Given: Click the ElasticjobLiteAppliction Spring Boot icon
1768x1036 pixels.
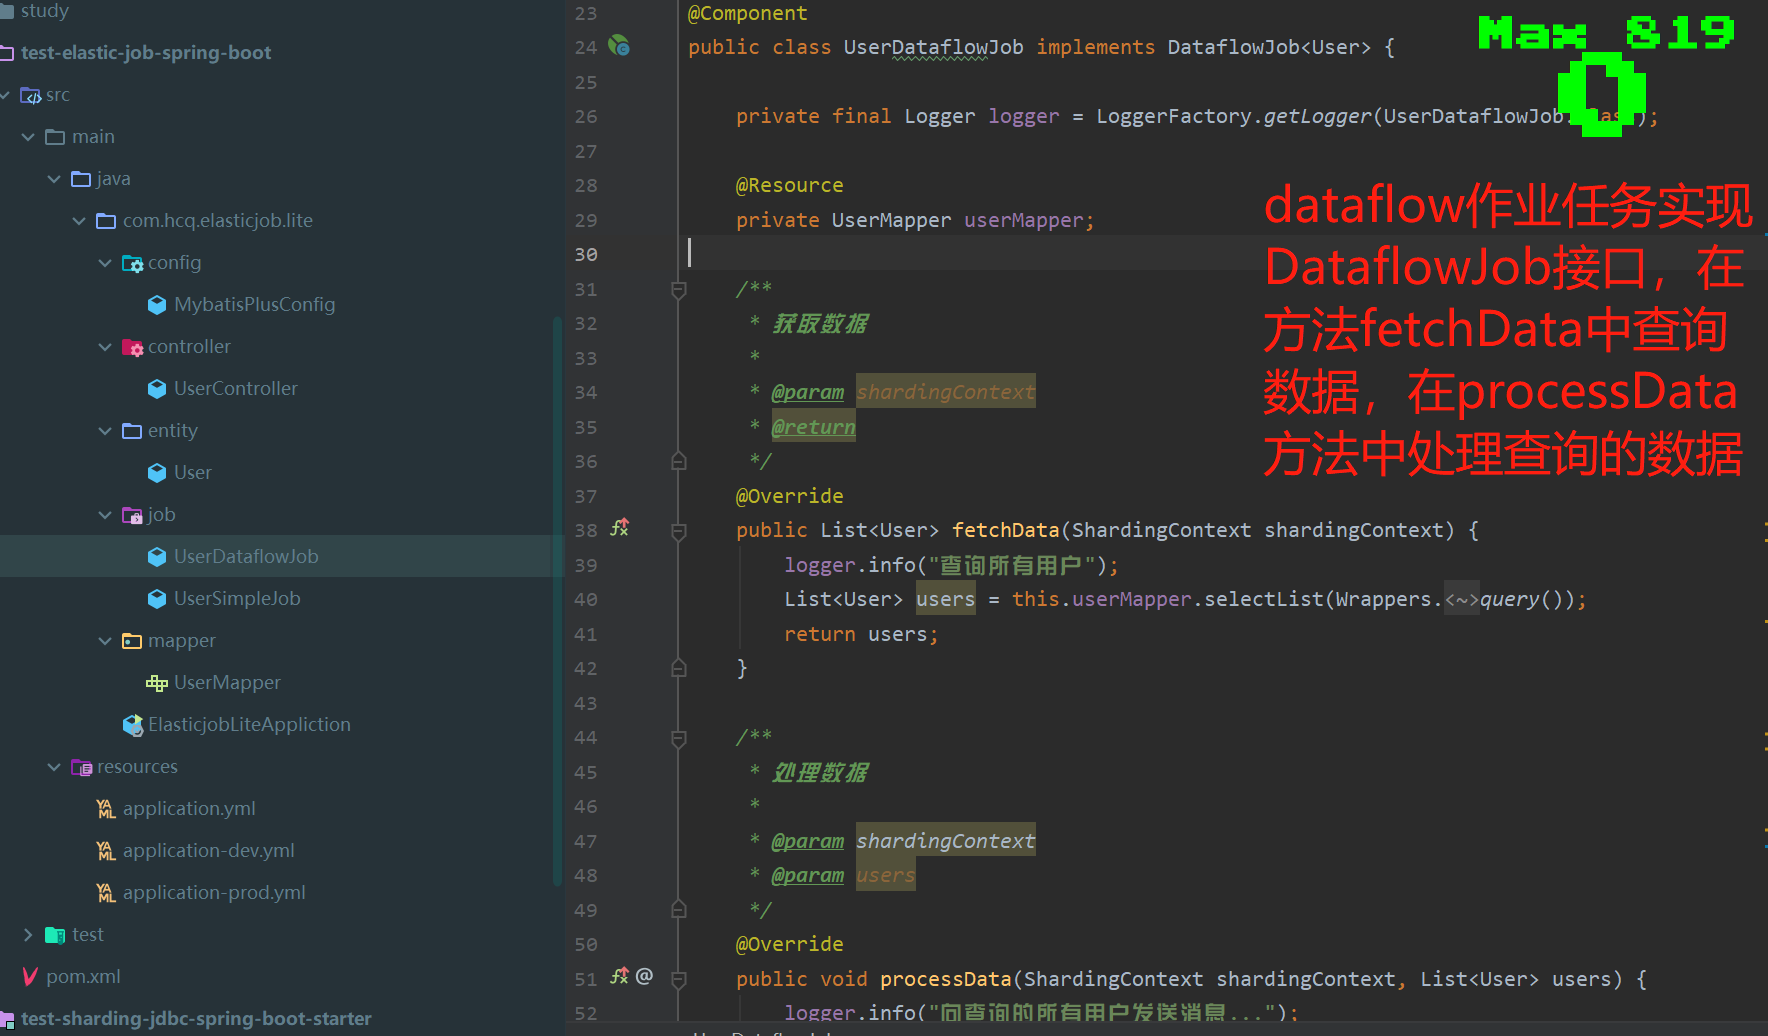Looking at the screenshot, I should click(133, 724).
